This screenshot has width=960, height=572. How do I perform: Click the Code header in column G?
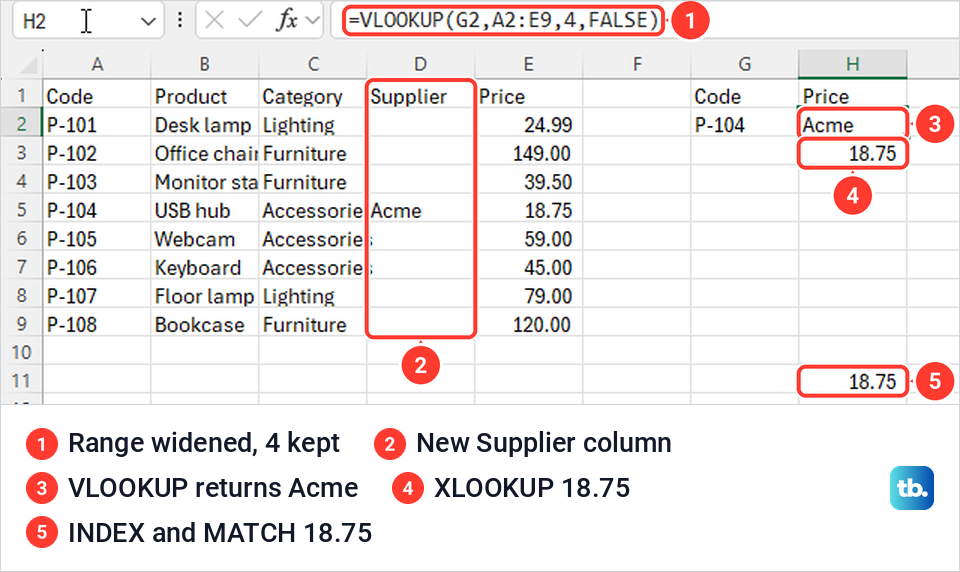(744, 96)
